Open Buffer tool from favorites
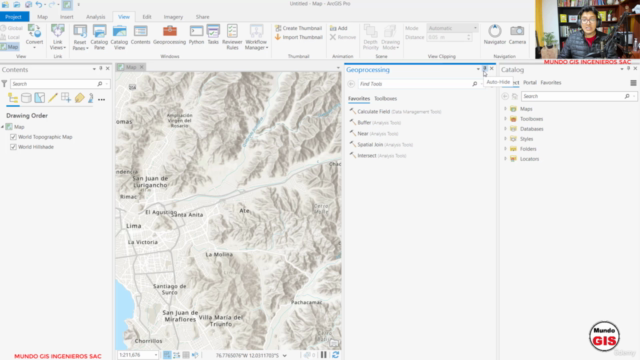 pyautogui.click(x=375, y=122)
